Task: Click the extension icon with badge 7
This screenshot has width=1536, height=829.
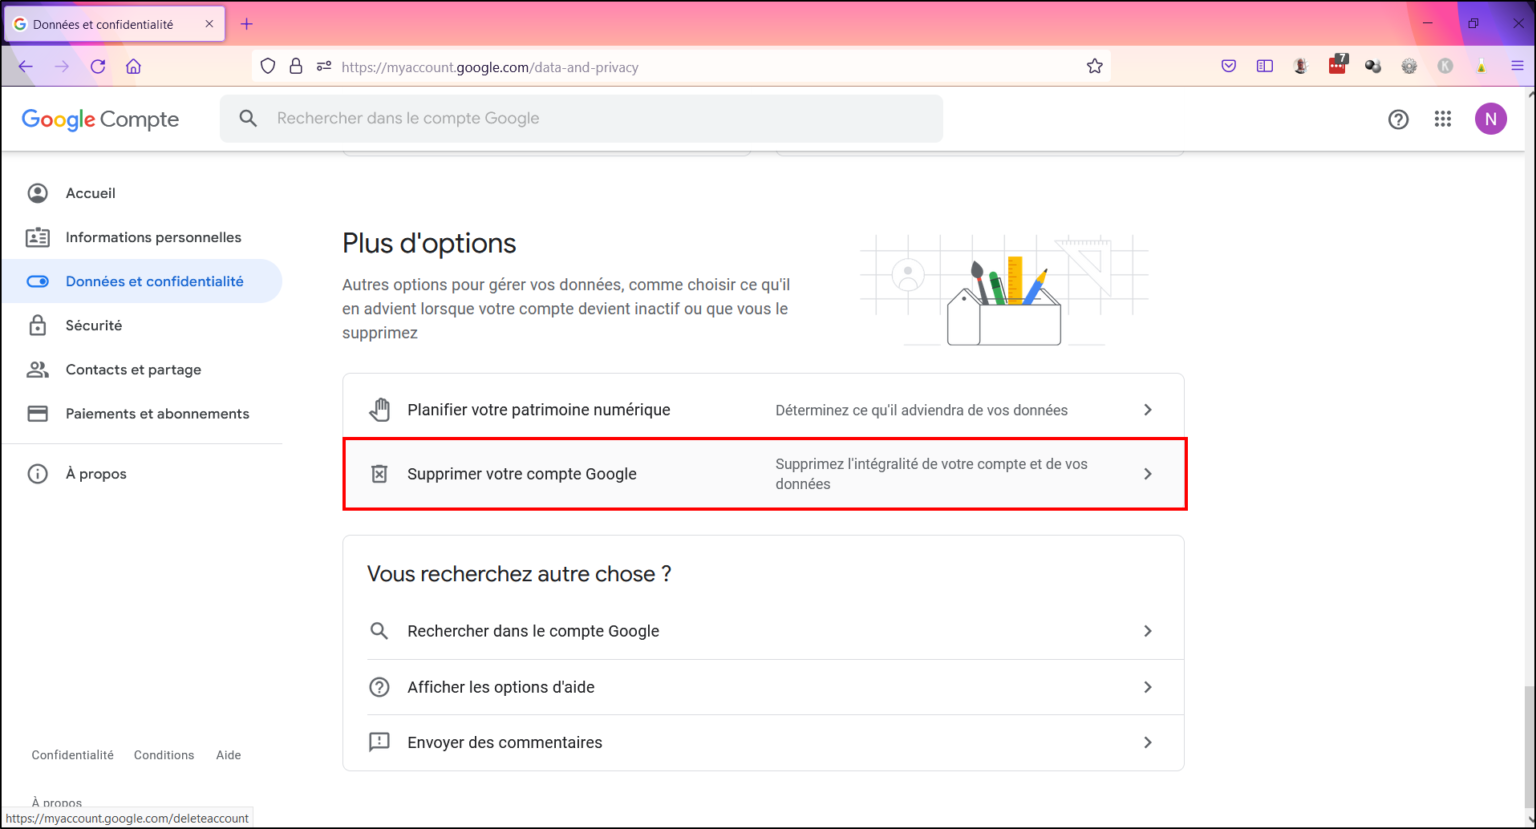Action: click(1337, 65)
